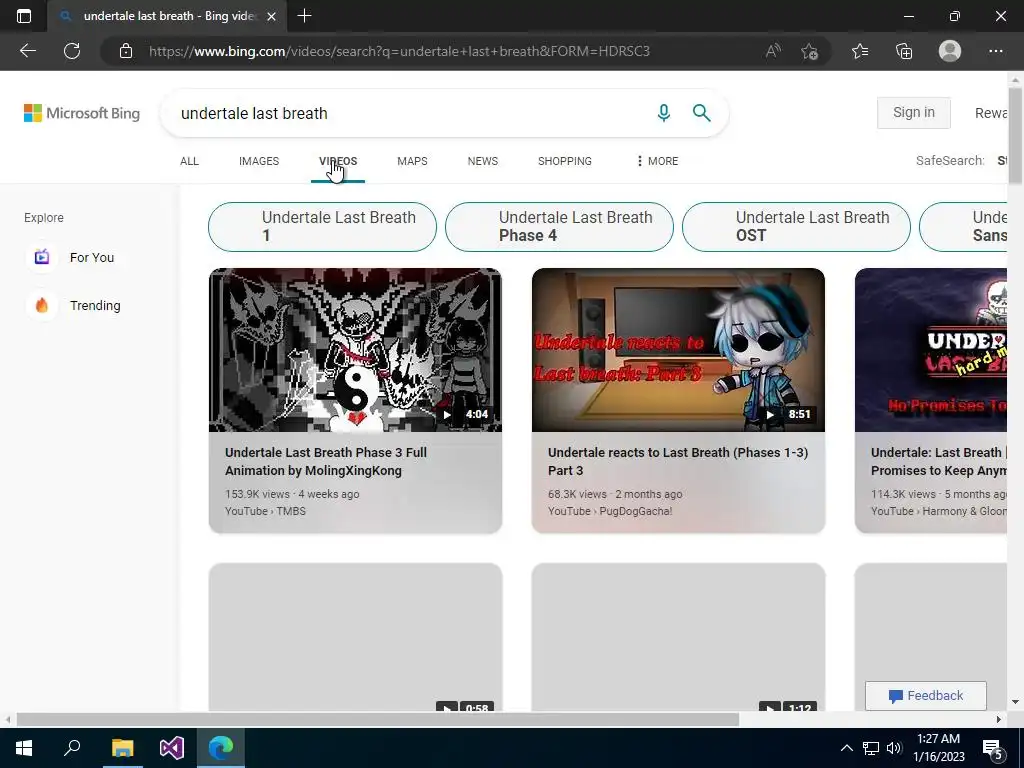Open Undertale reacts Part 3 video thumbnail
Image resolution: width=1024 pixels, height=768 pixels.
click(679, 350)
